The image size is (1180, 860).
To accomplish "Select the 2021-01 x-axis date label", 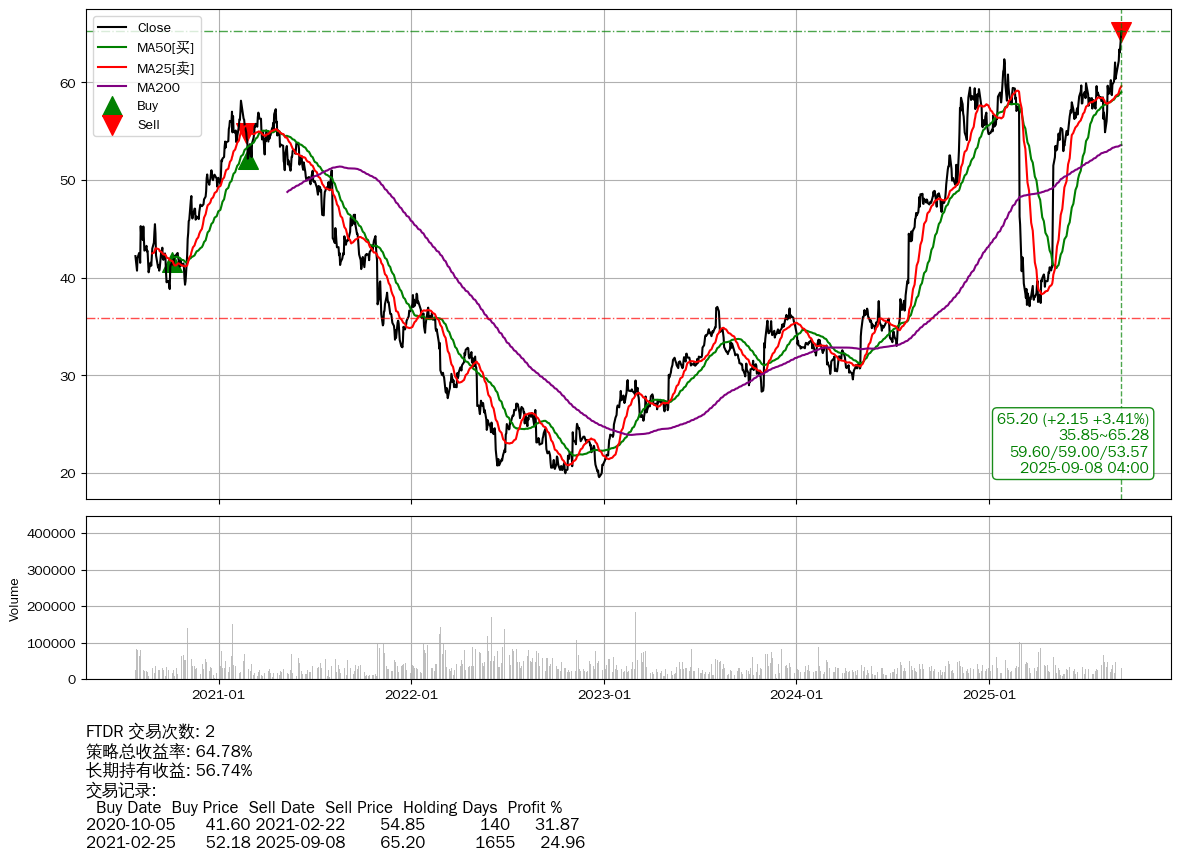I will 218,694.
